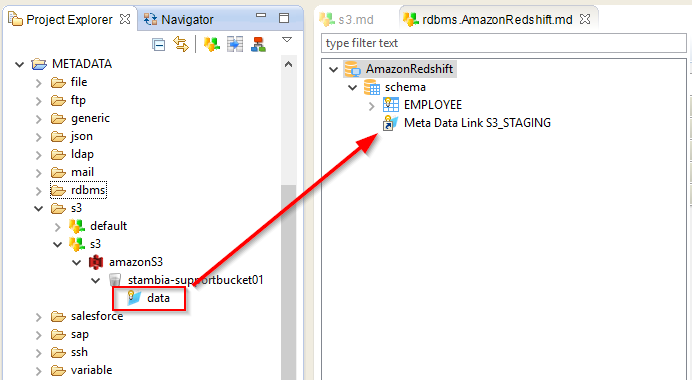Click the Project Explorer vertical scrollbar thumb

pos(289,282)
